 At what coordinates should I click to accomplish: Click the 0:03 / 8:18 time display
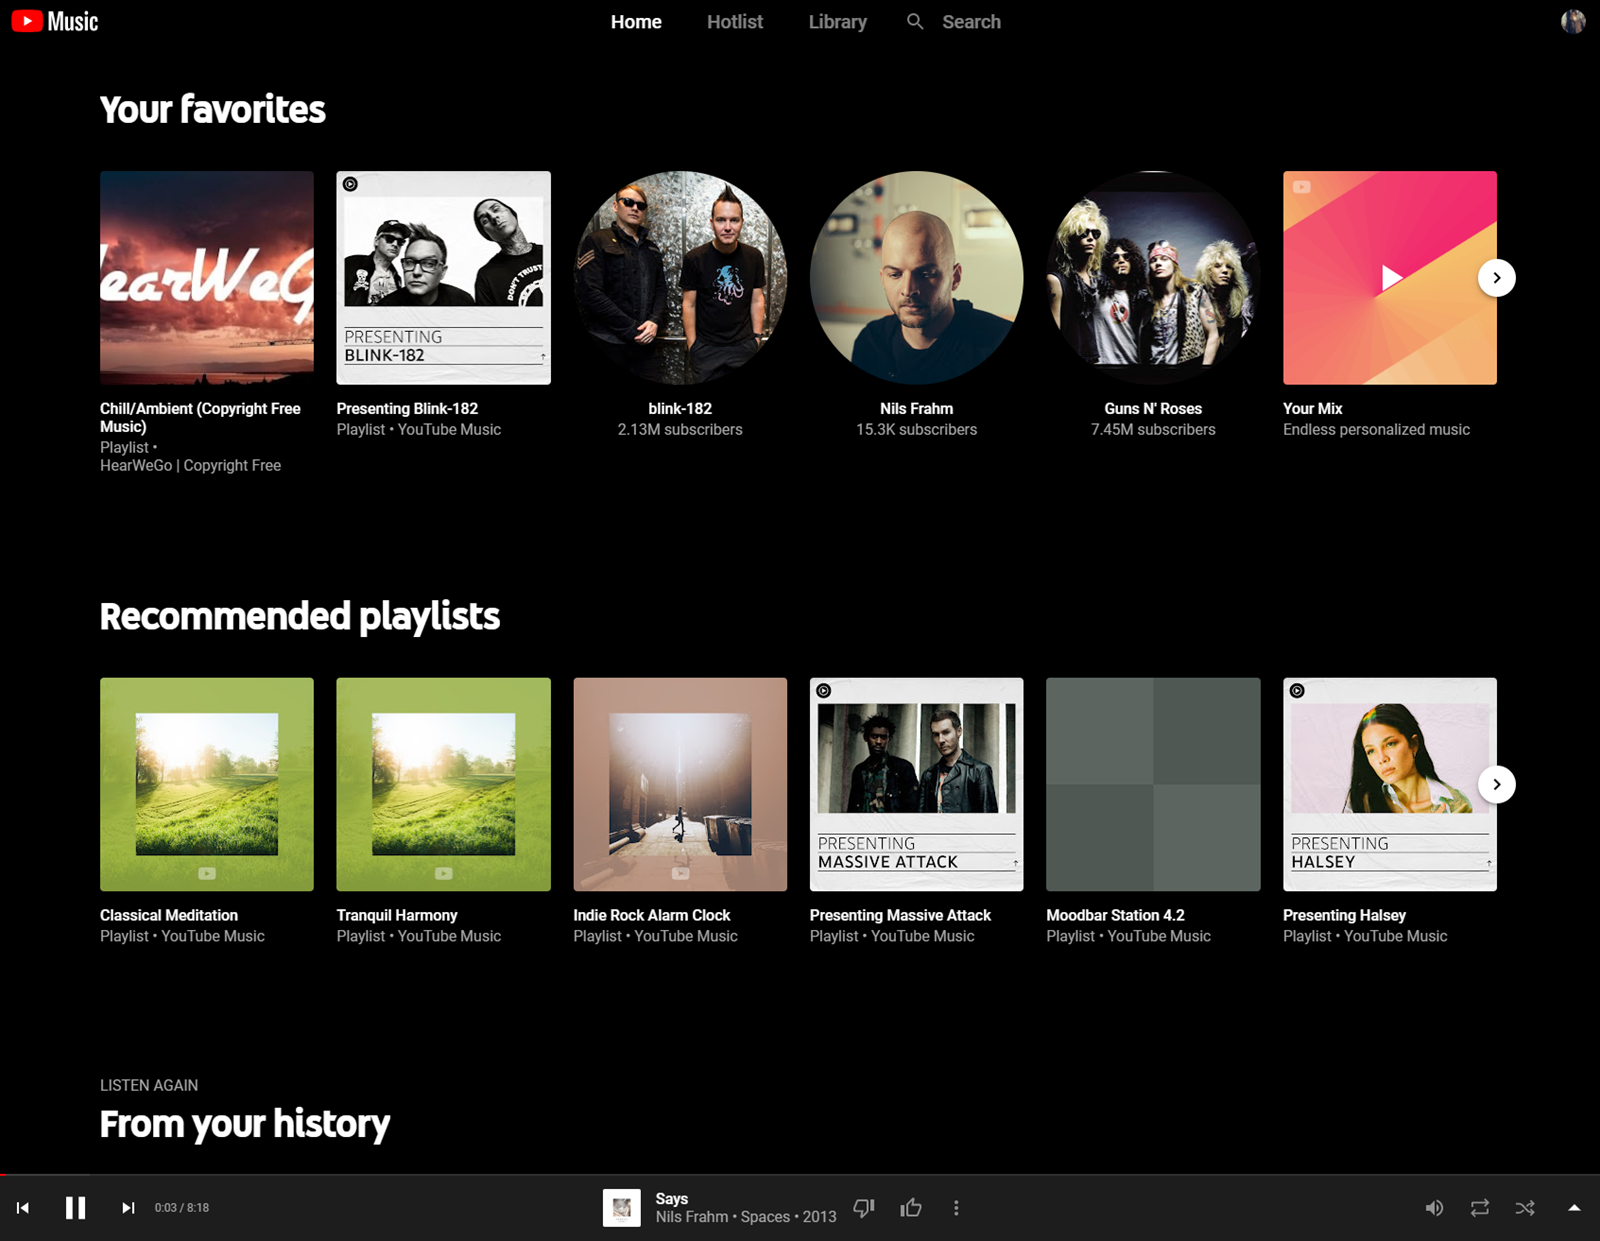pos(182,1208)
